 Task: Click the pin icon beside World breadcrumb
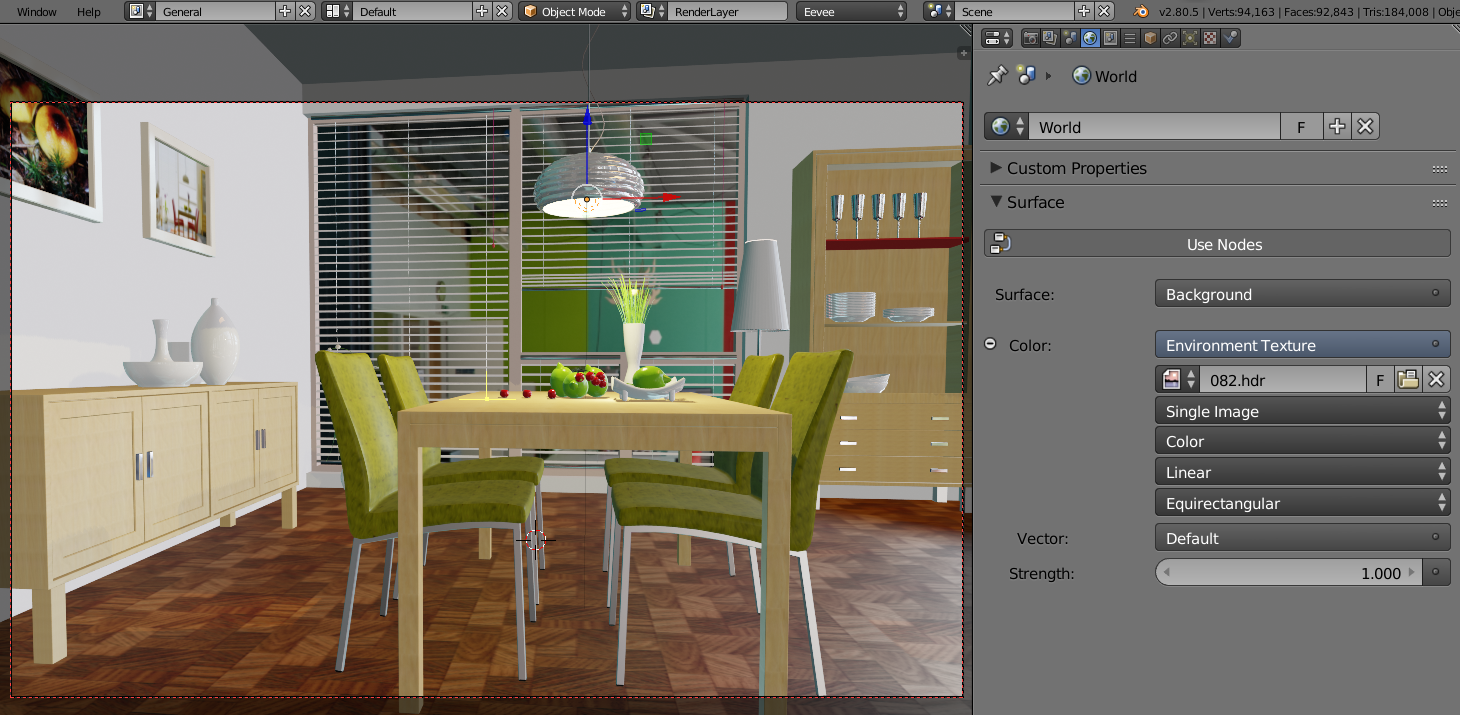click(997, 76)
